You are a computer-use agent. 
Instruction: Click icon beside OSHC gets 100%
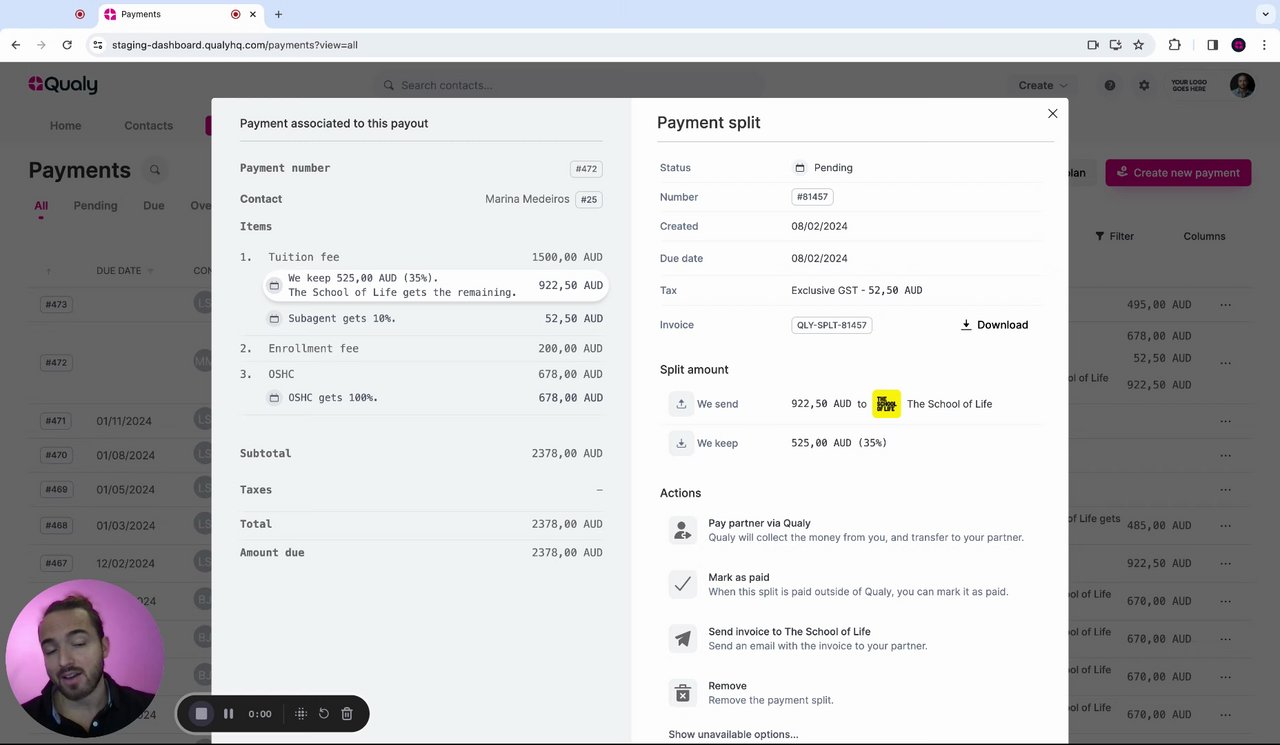point(274,397)
